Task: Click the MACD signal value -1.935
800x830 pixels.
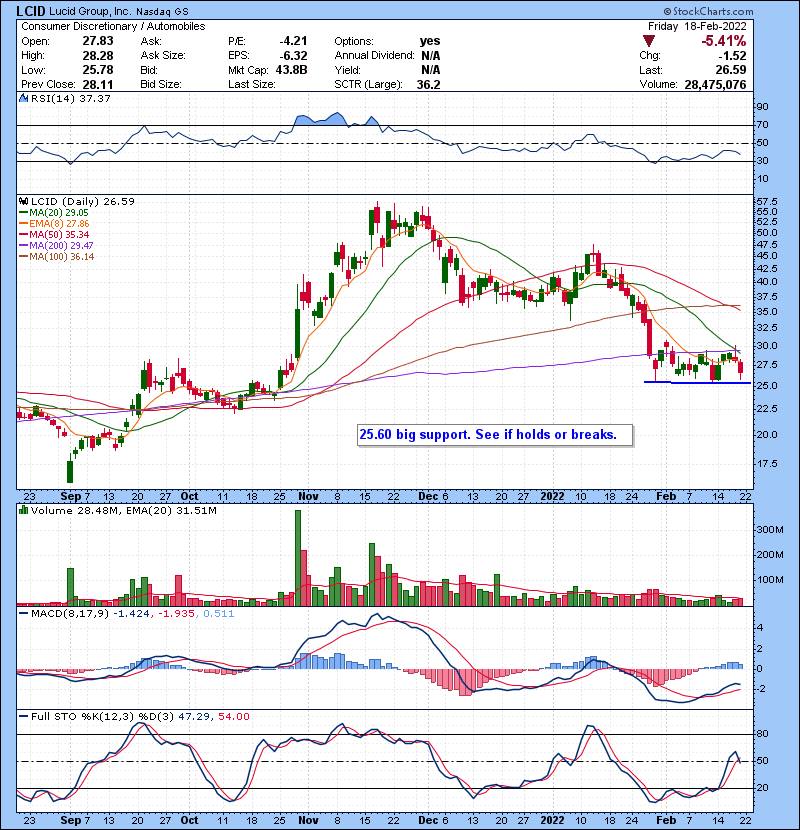Action: click(175, 613)
